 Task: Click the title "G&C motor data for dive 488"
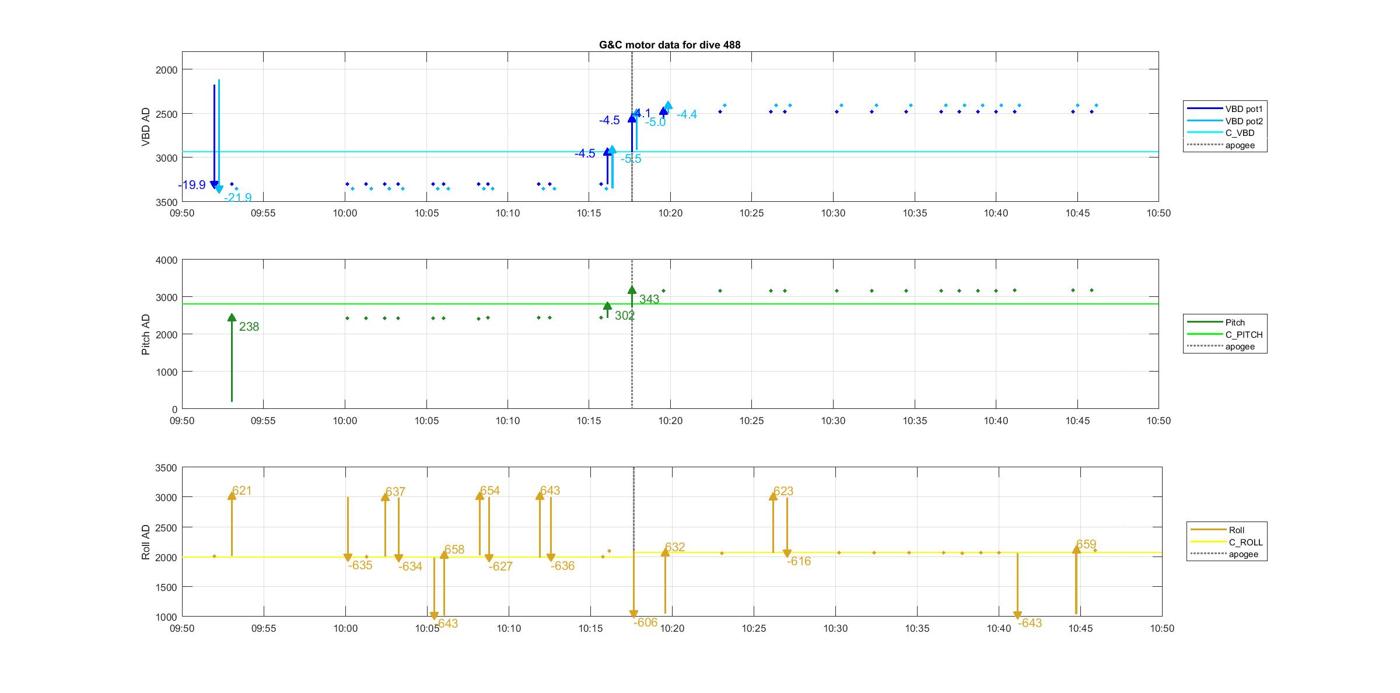669,45
